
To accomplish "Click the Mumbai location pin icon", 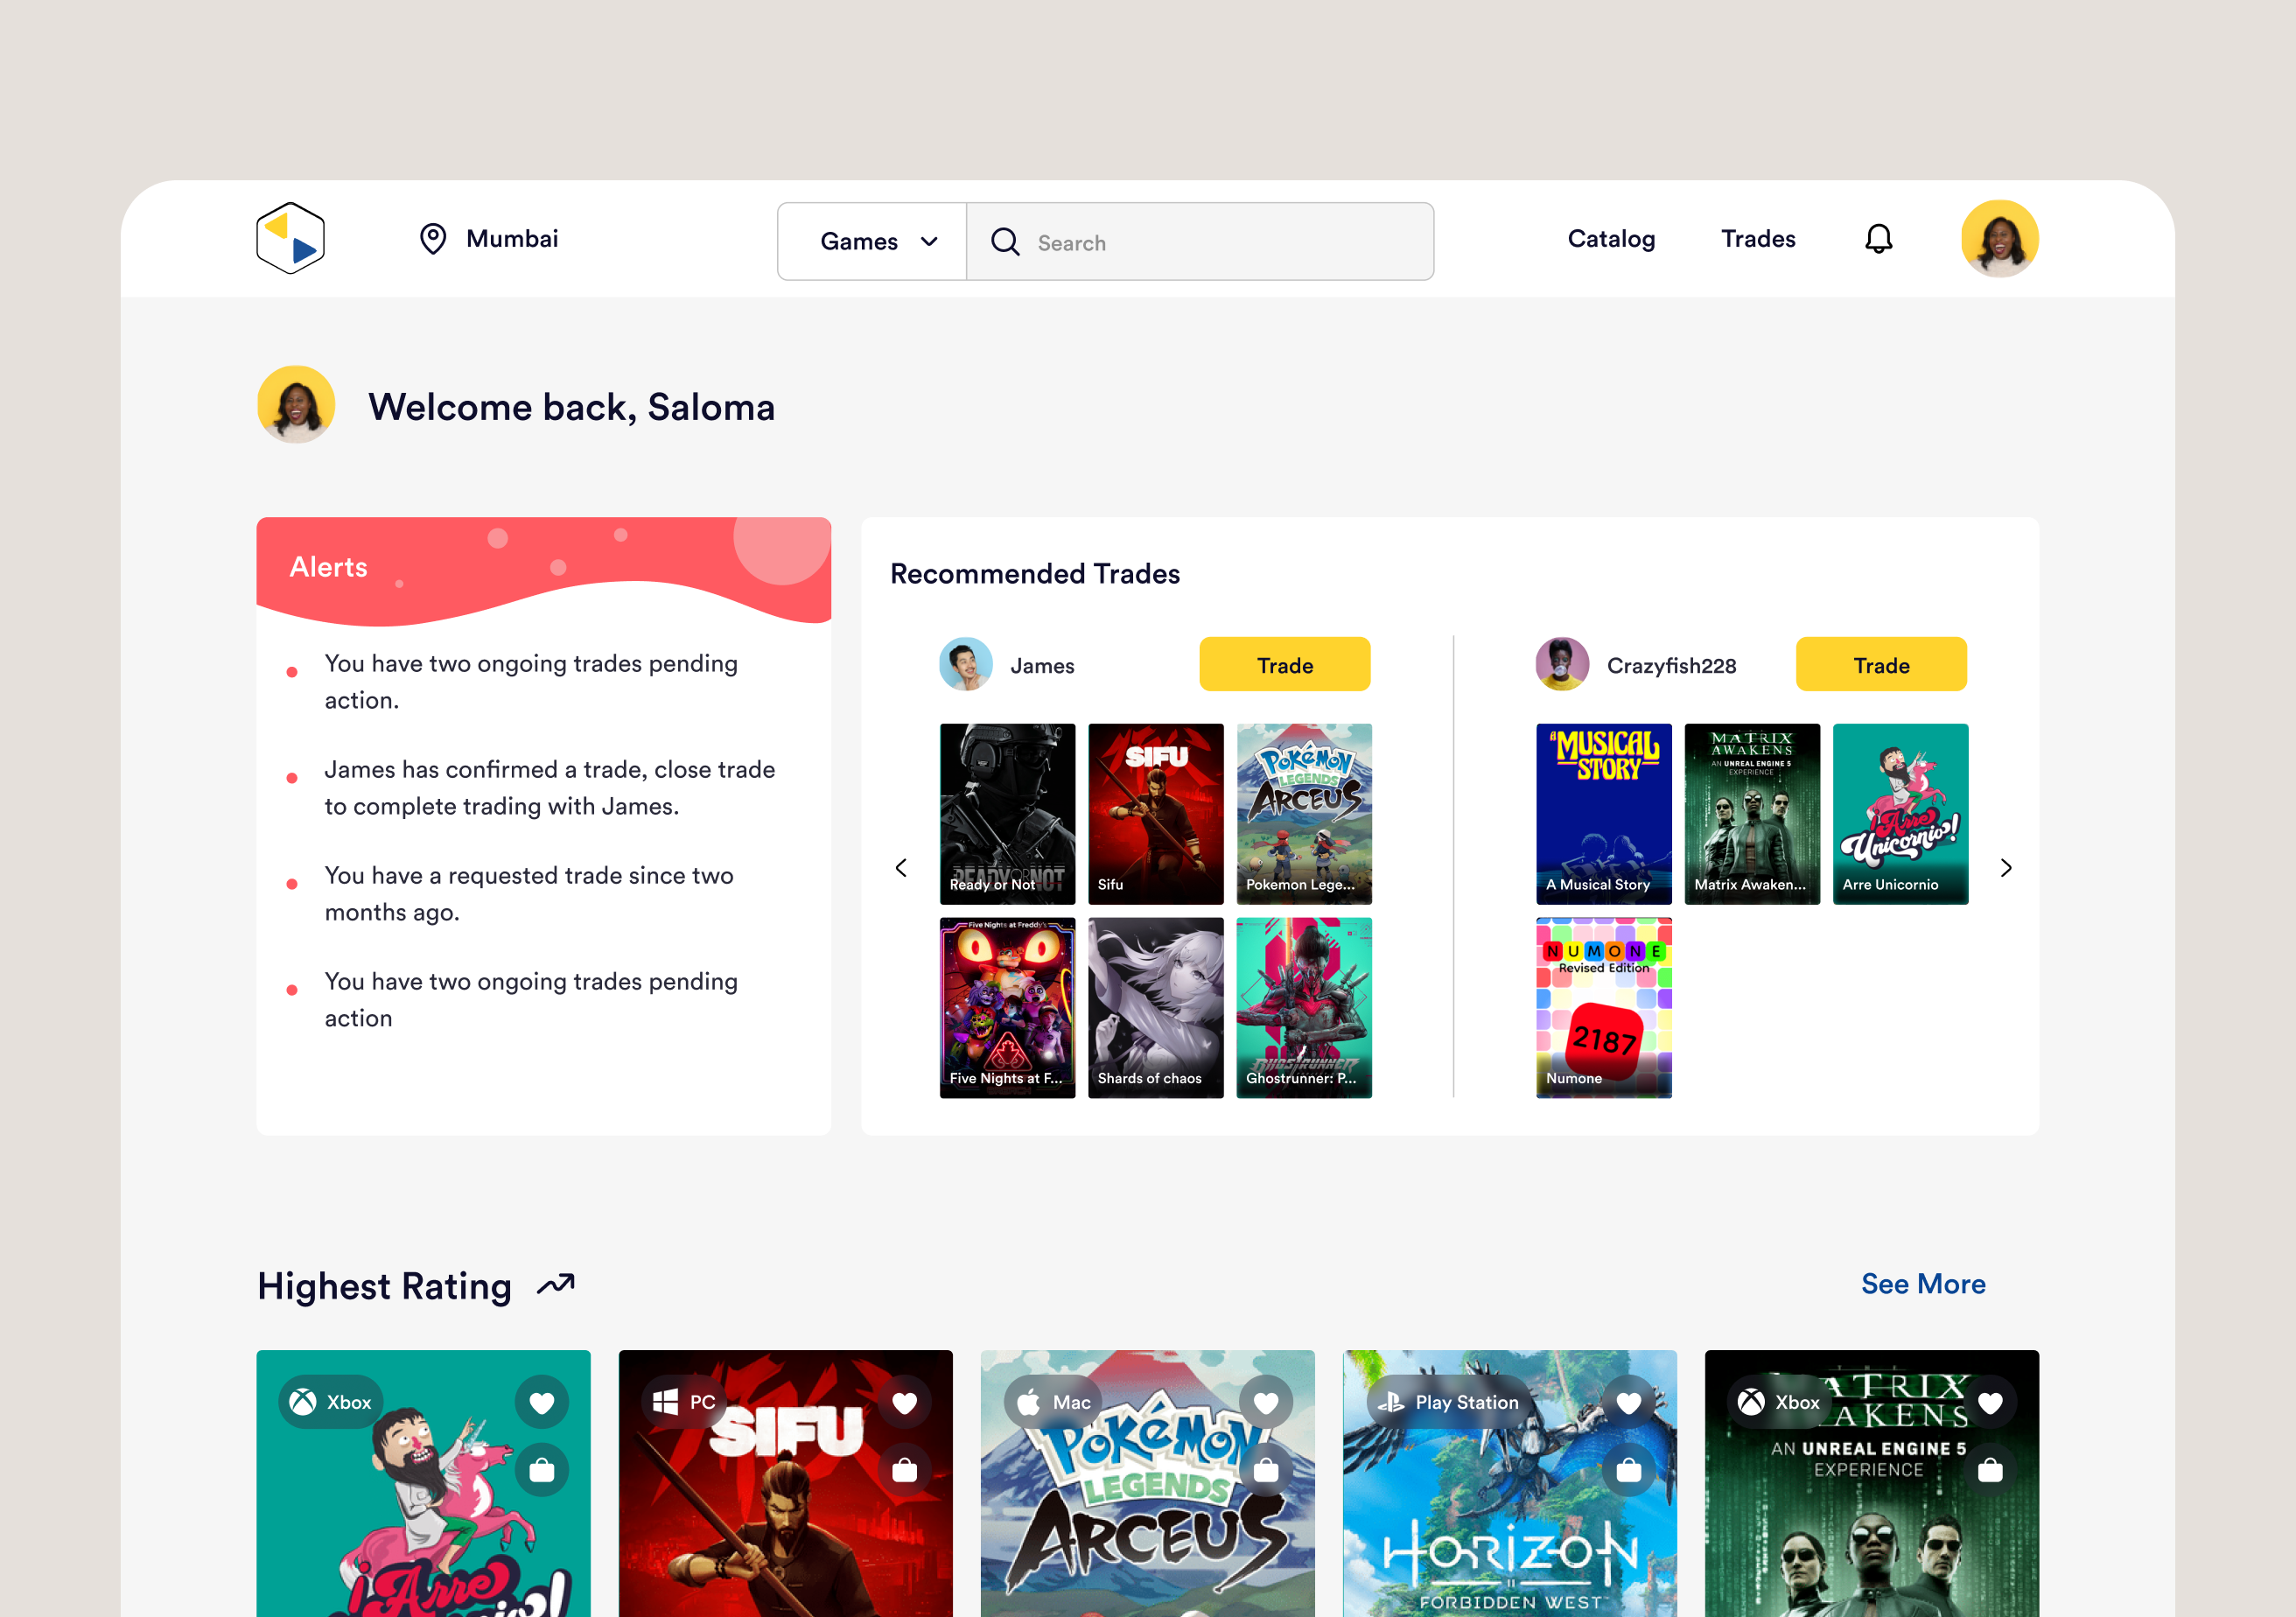I will pyautogui.click(x=433, y=239).
